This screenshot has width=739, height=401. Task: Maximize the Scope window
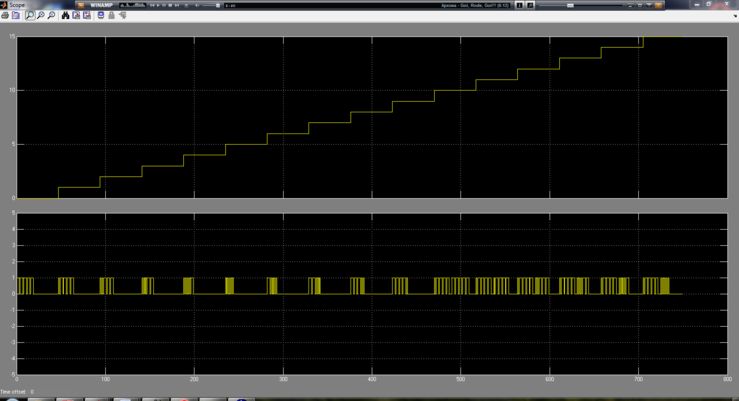(709, 4)
